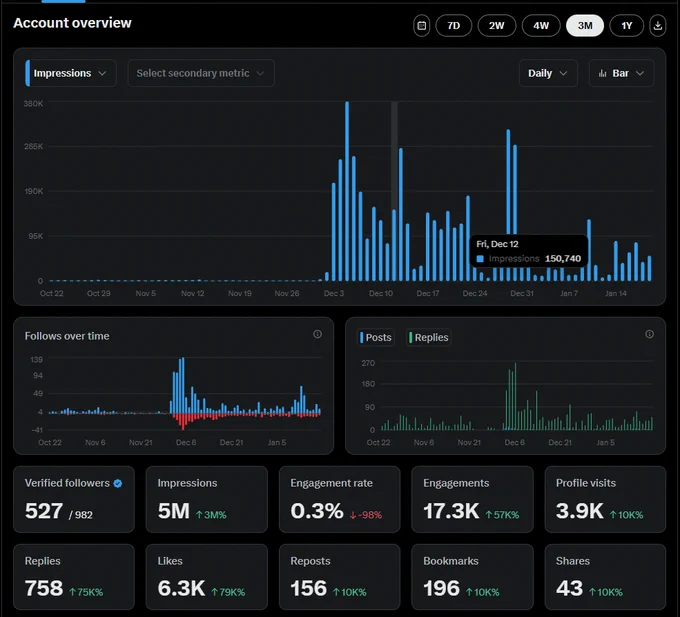Click the tallest impressions bar near Dec 3
This screenshot has height=617, width=680.
[x=347, y=191]
